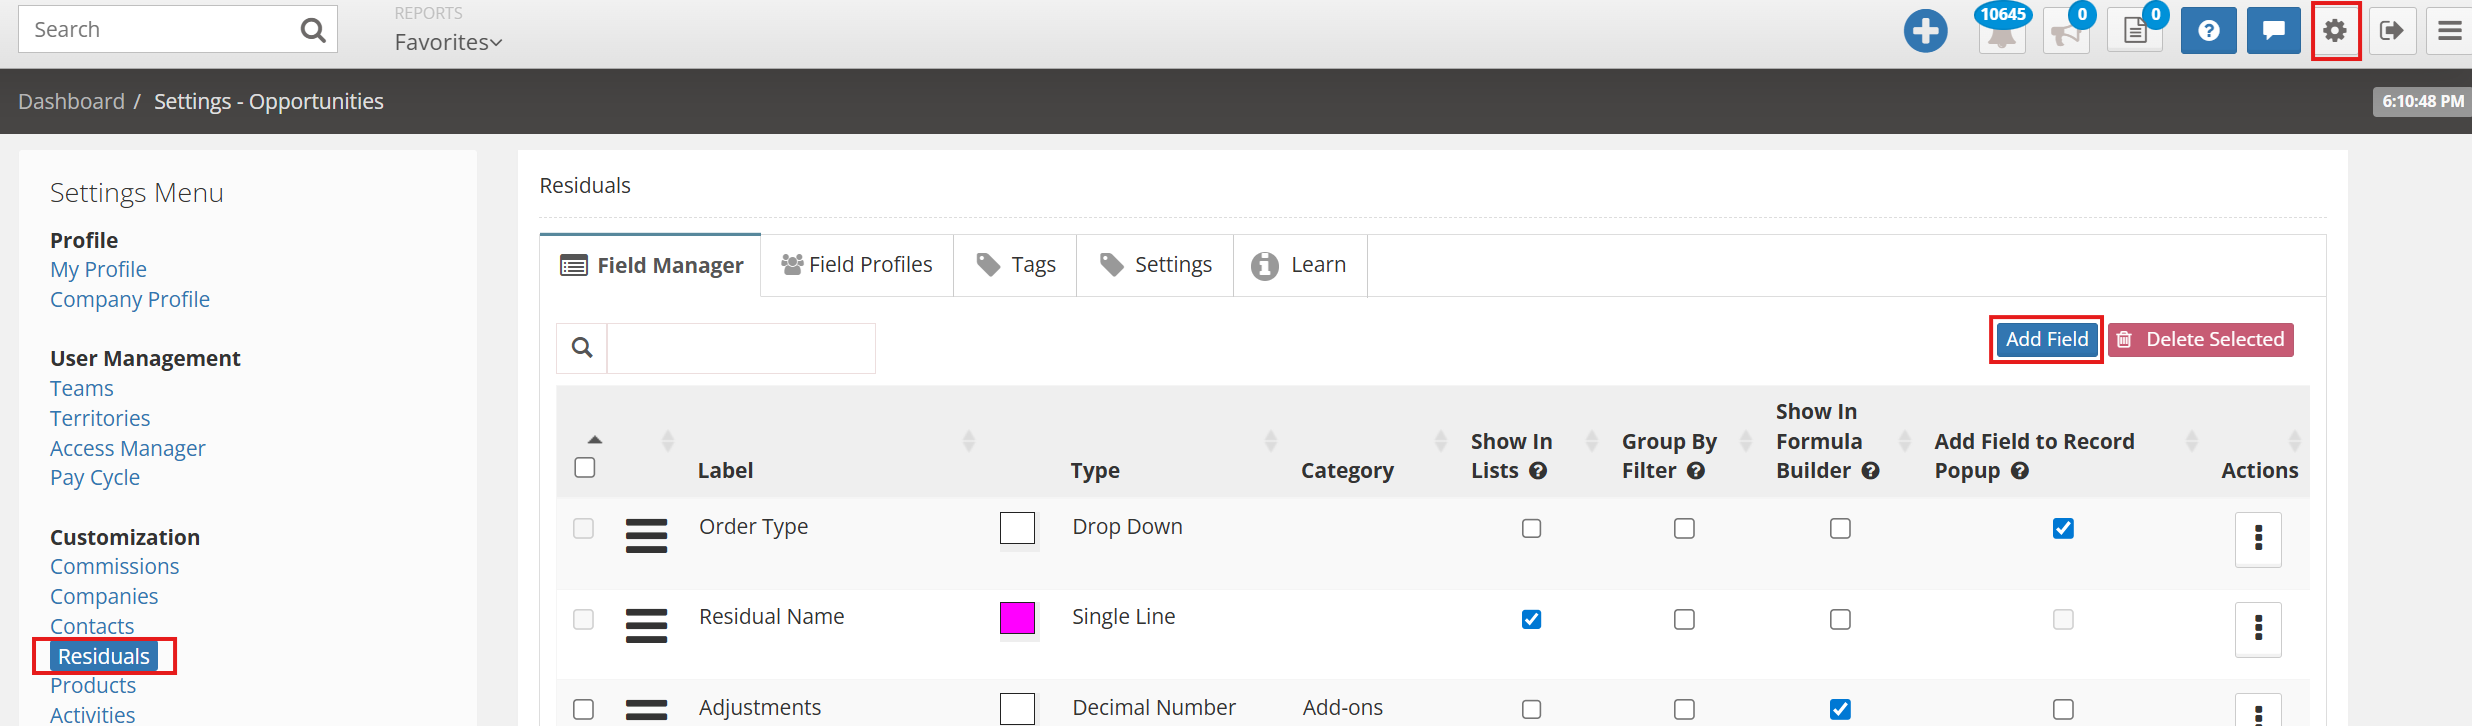Open the hamburger menu icon
Screen dimensions: 2472x726
[2449, 31]
